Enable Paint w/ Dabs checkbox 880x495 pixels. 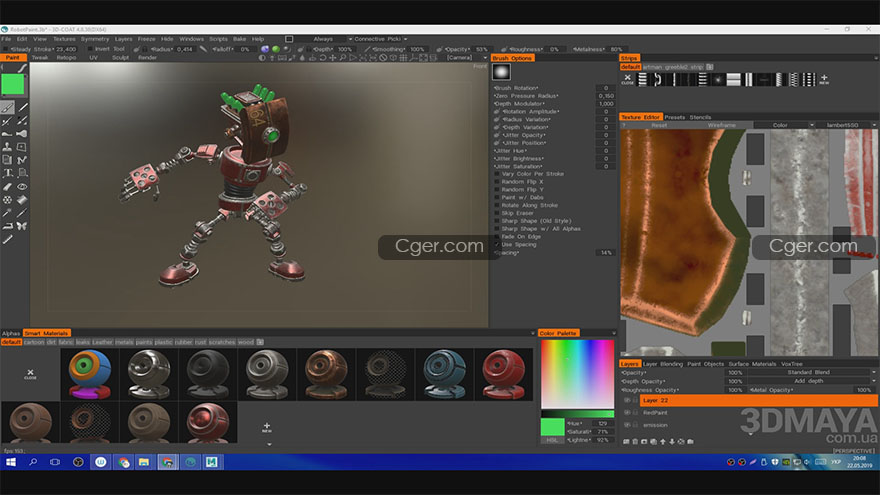tap(497, 198)
